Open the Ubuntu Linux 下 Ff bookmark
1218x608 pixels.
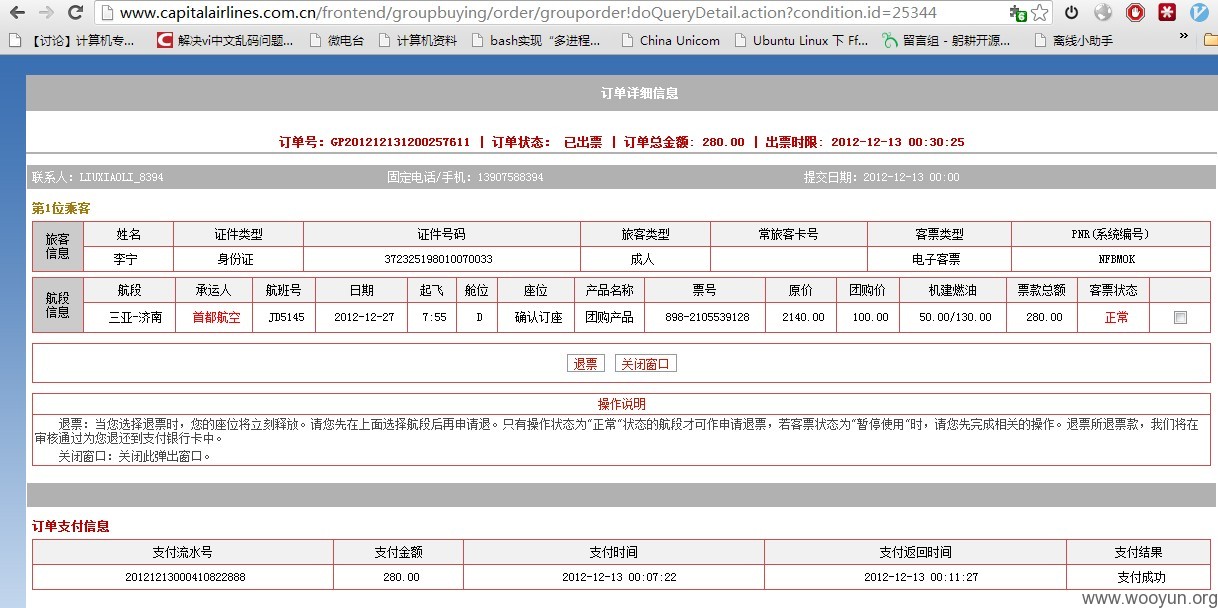(x=801, y=41)
